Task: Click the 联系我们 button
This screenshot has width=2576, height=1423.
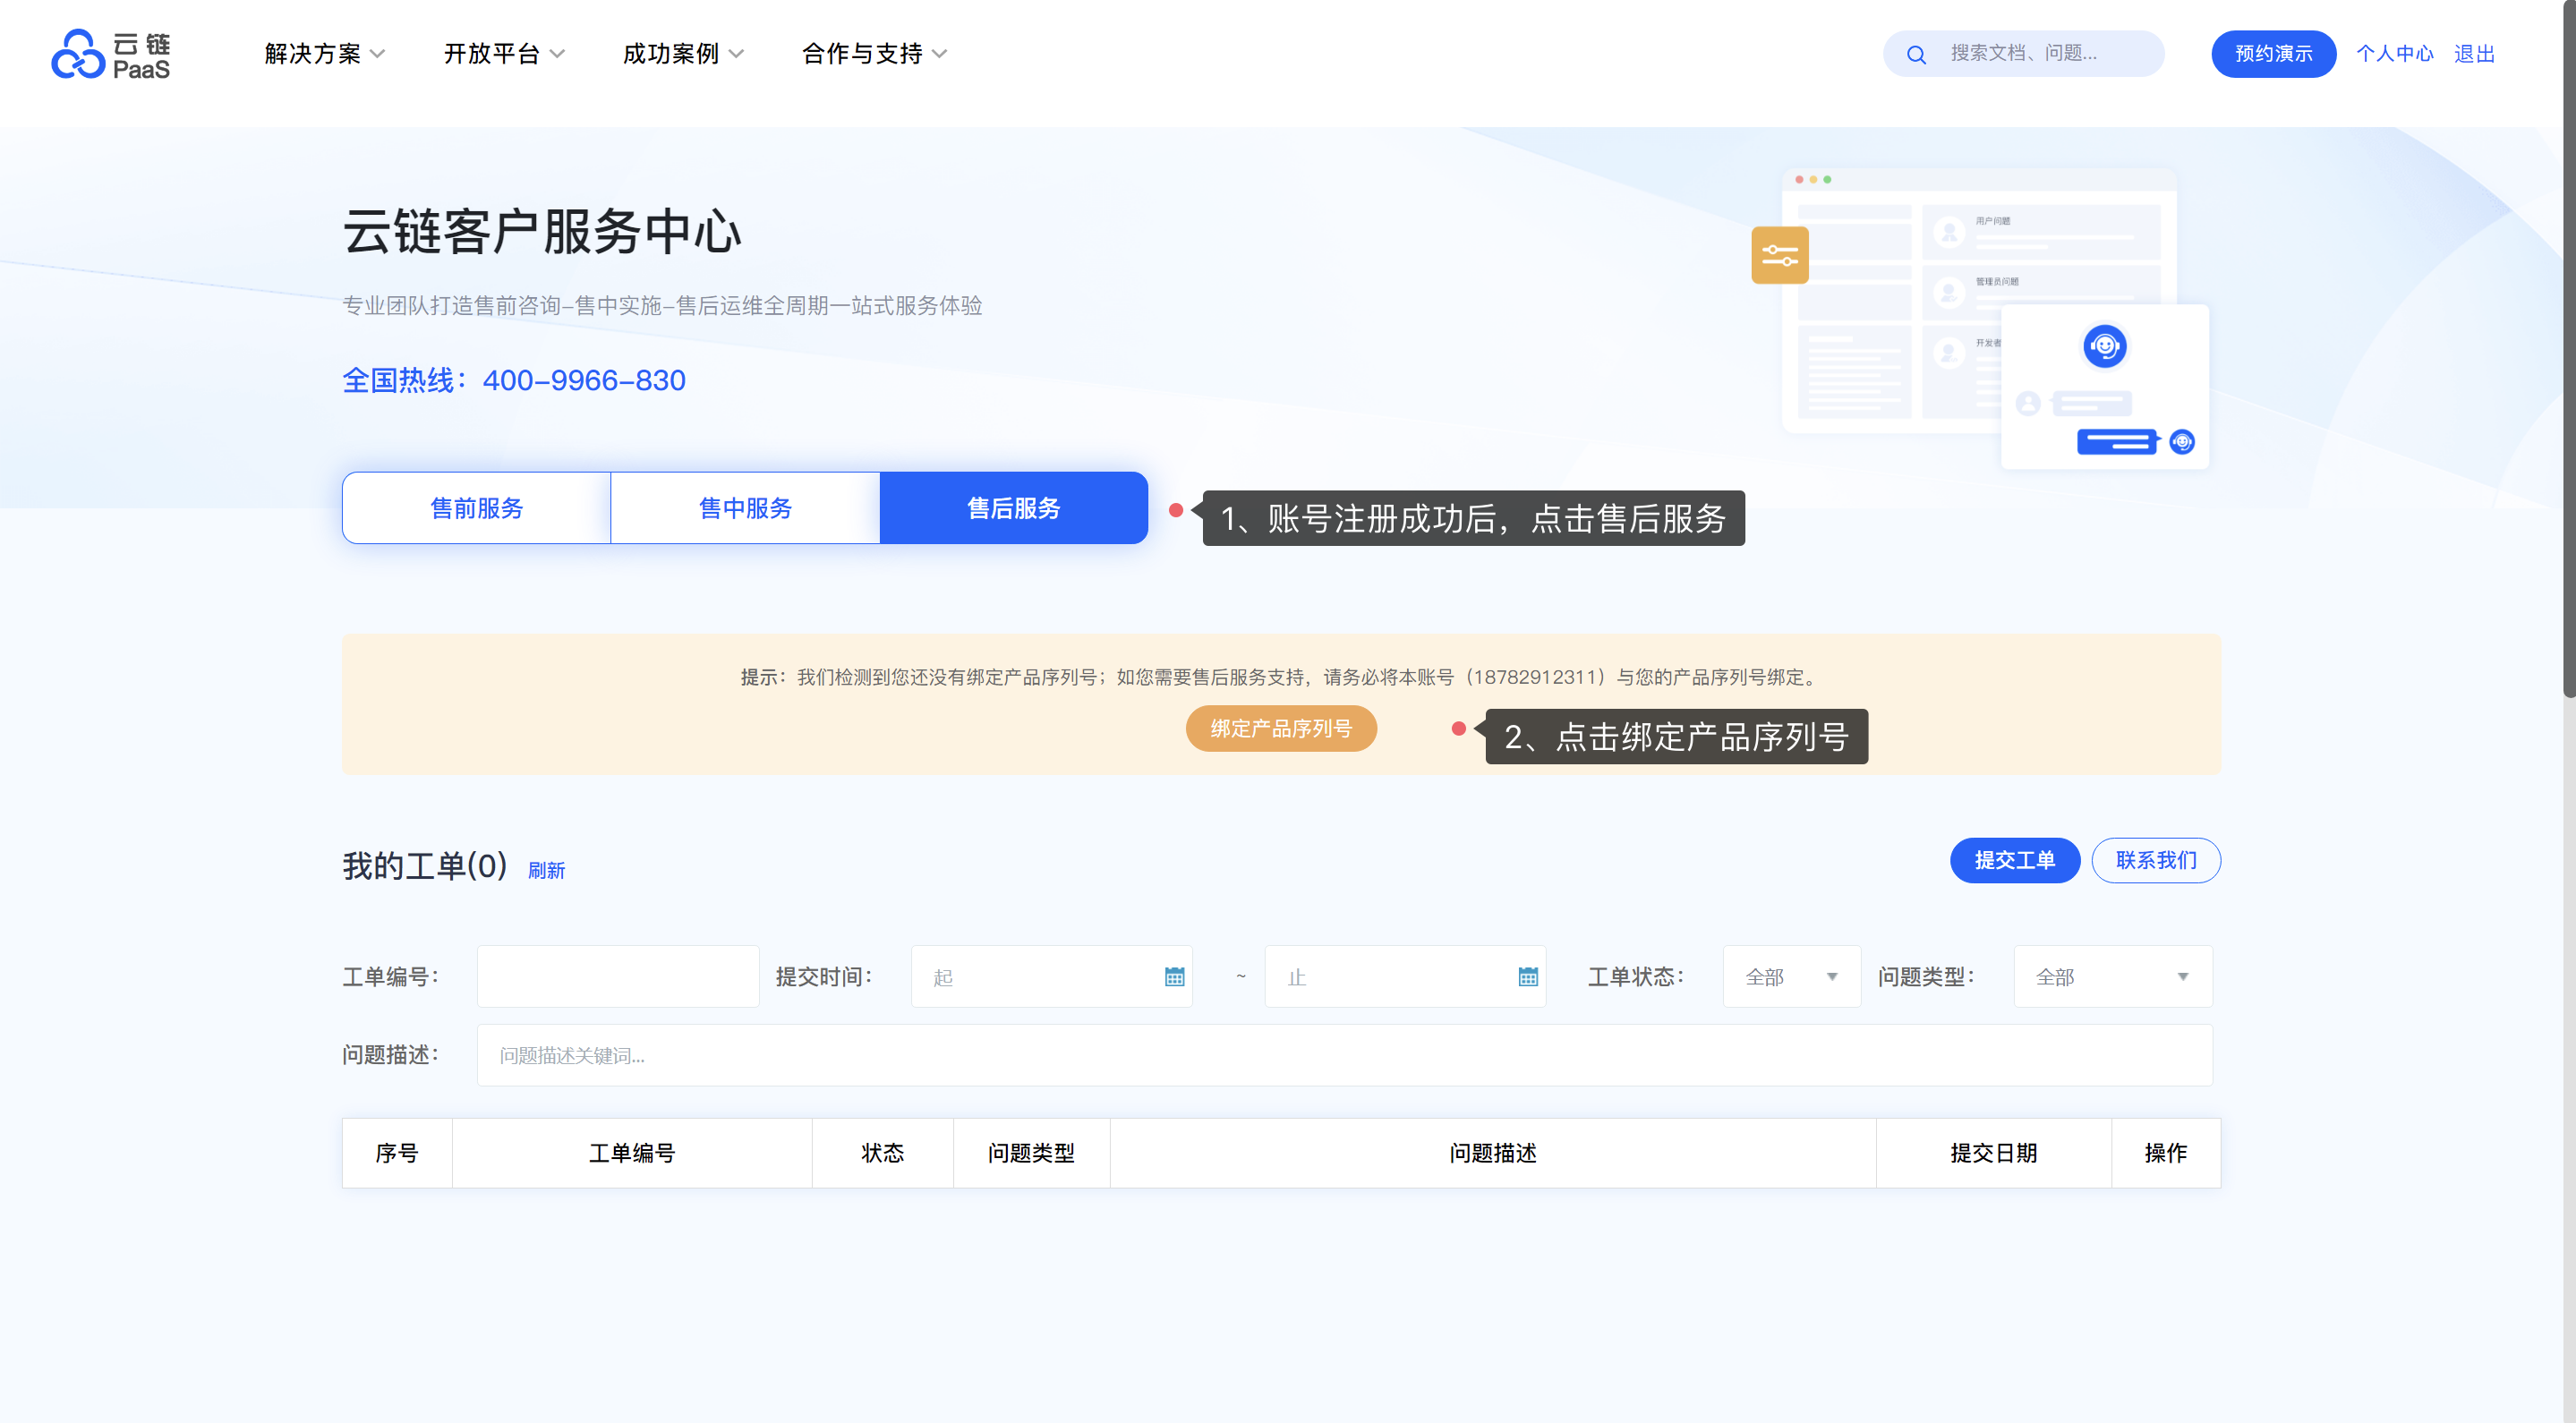Action: pyautogui.click(x=2155, y=860)
